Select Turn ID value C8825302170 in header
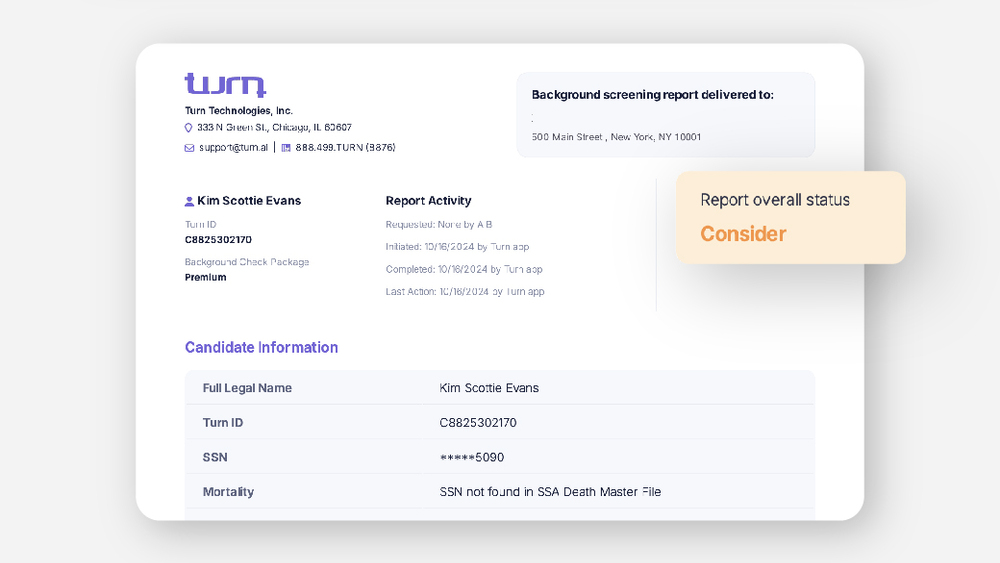This screenshot has height=563, width=1000. click(218, 240)
